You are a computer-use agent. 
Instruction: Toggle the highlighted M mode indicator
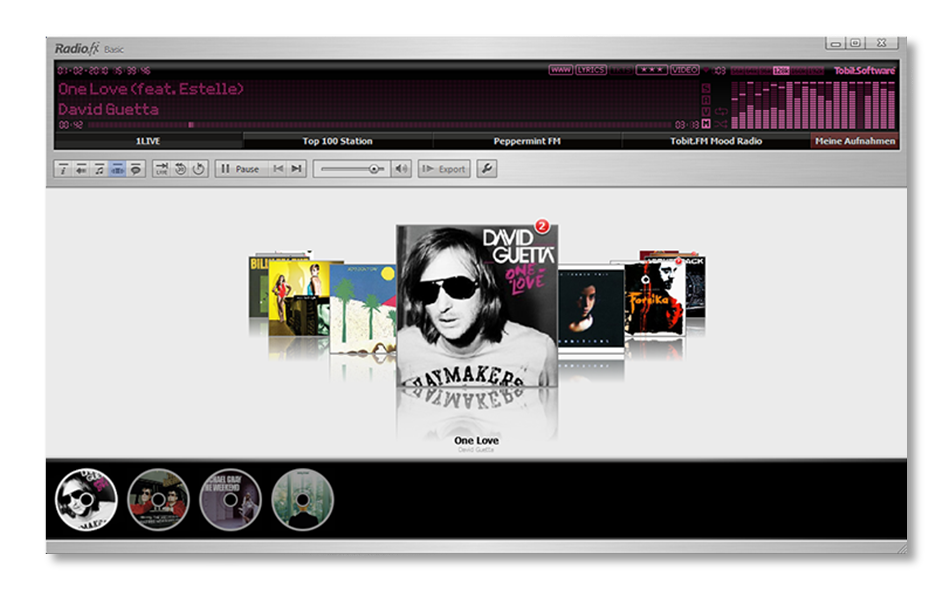pyautogui.click(x=706, y=124)
